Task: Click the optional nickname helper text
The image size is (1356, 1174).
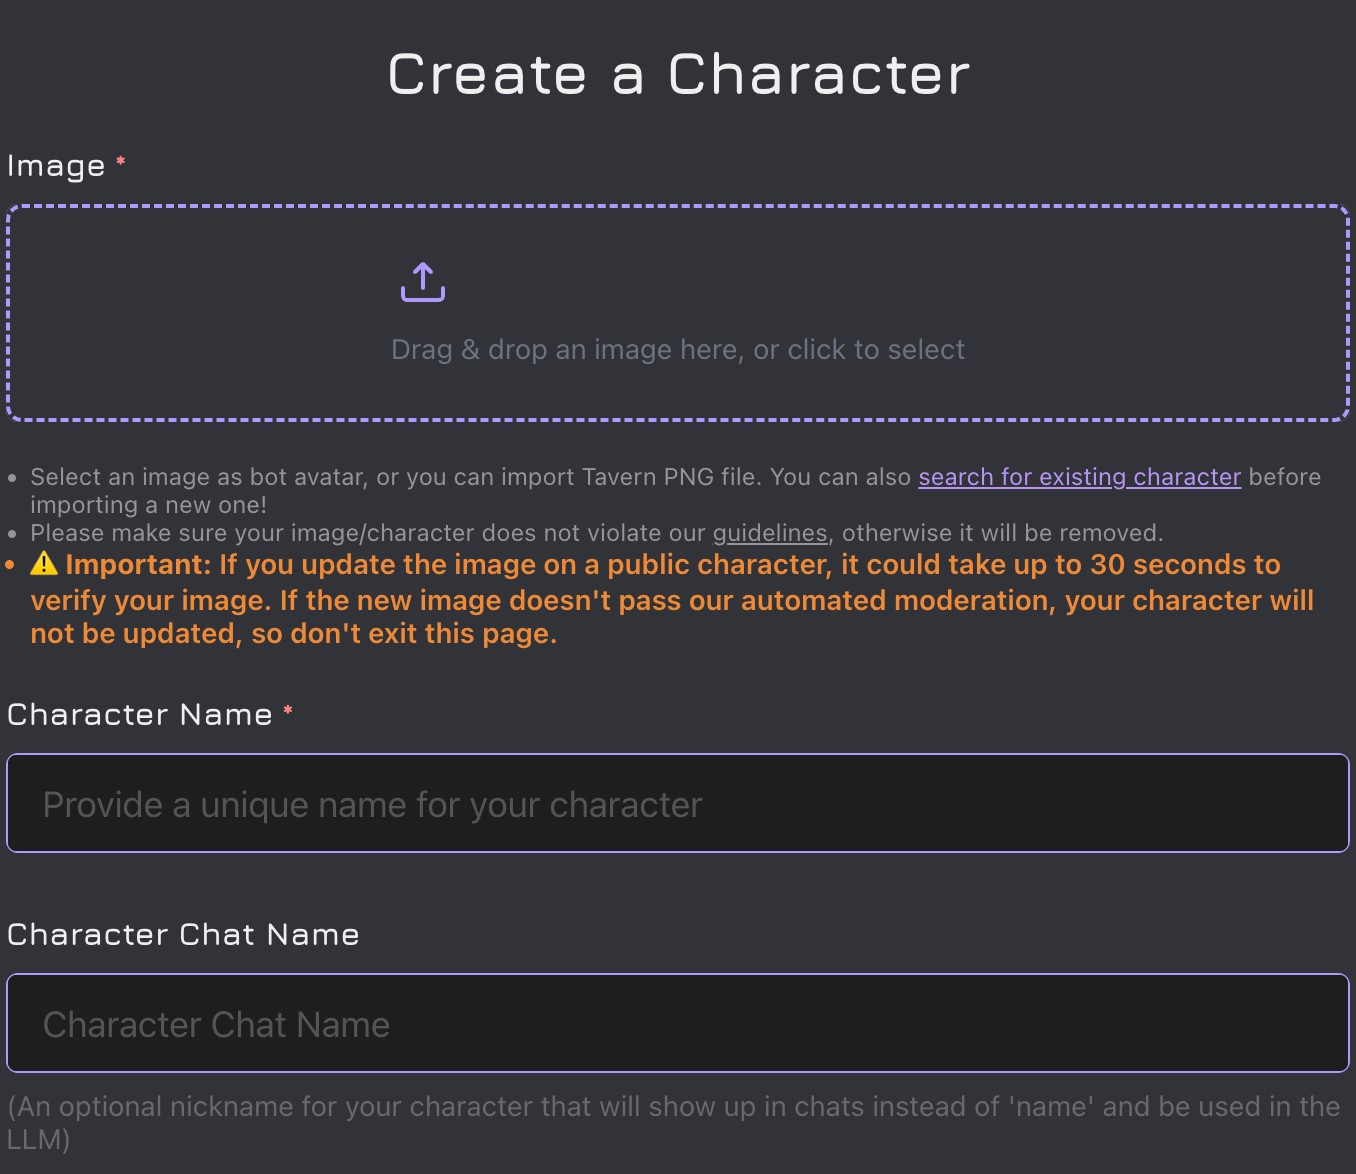Action: click(672, 1108)
